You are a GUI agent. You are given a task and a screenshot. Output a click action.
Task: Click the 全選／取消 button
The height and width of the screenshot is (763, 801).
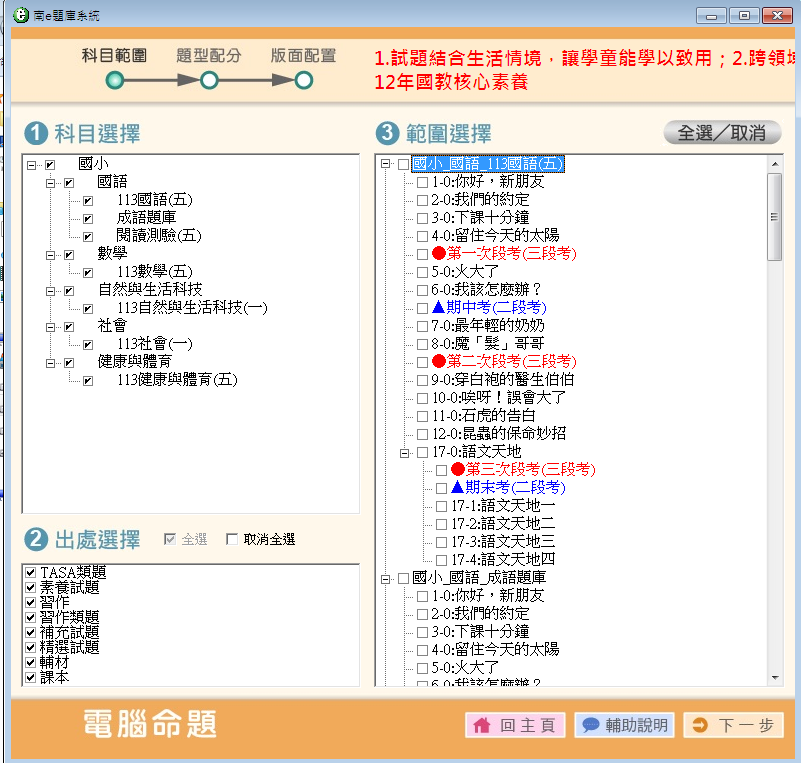point(722,133)
